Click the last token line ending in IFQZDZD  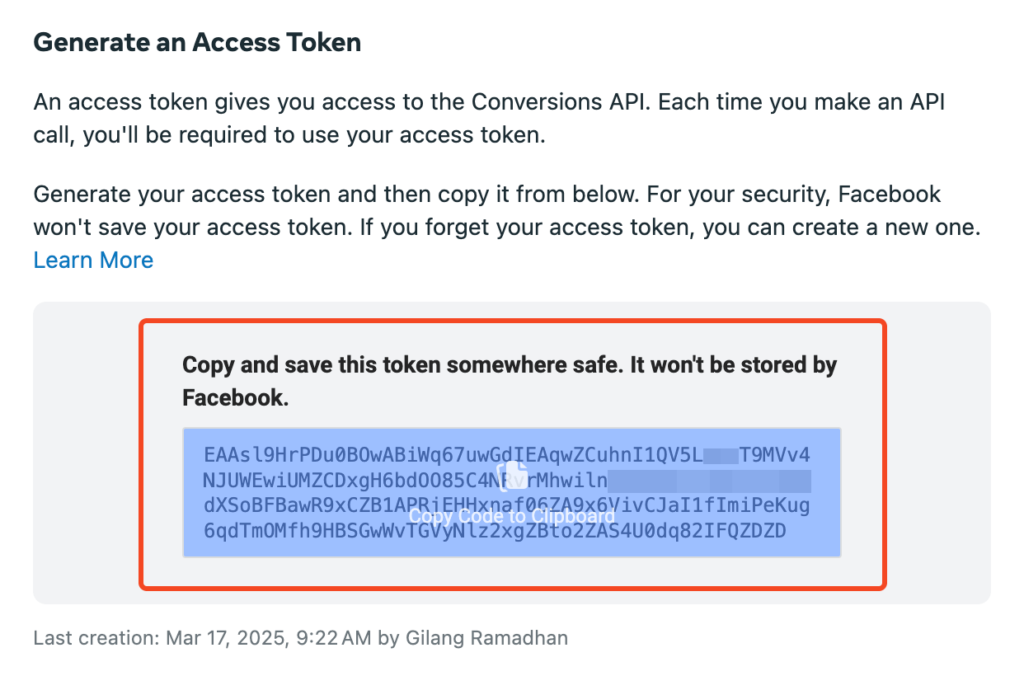pos(494,531)
